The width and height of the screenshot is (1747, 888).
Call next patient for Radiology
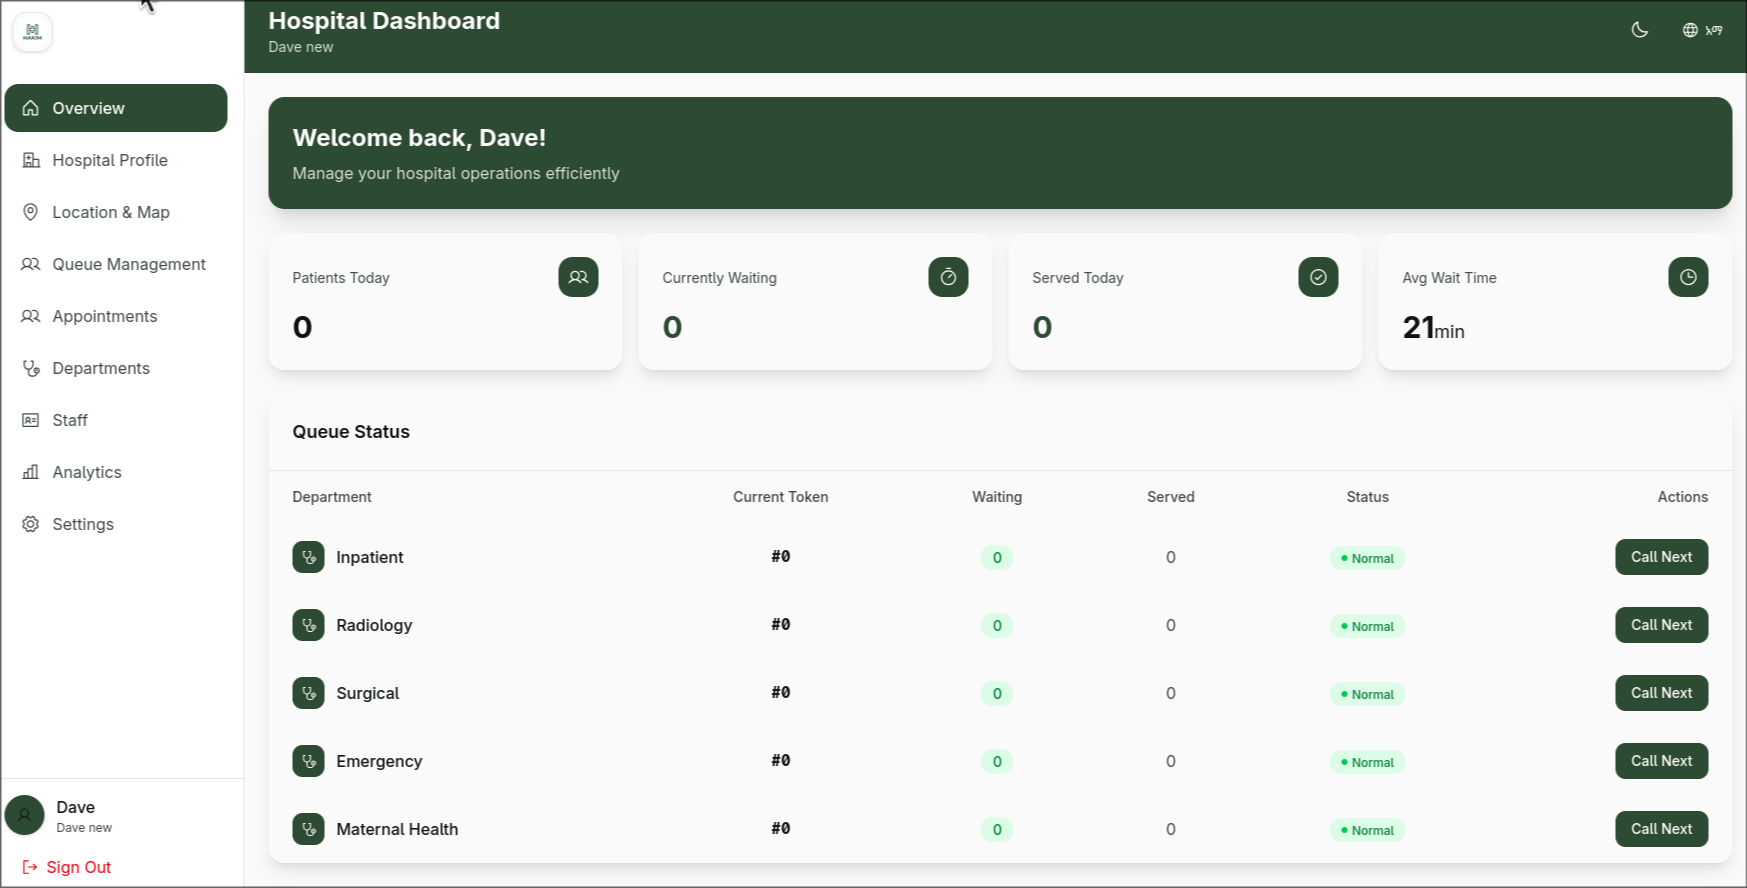tap(1661, 625)
